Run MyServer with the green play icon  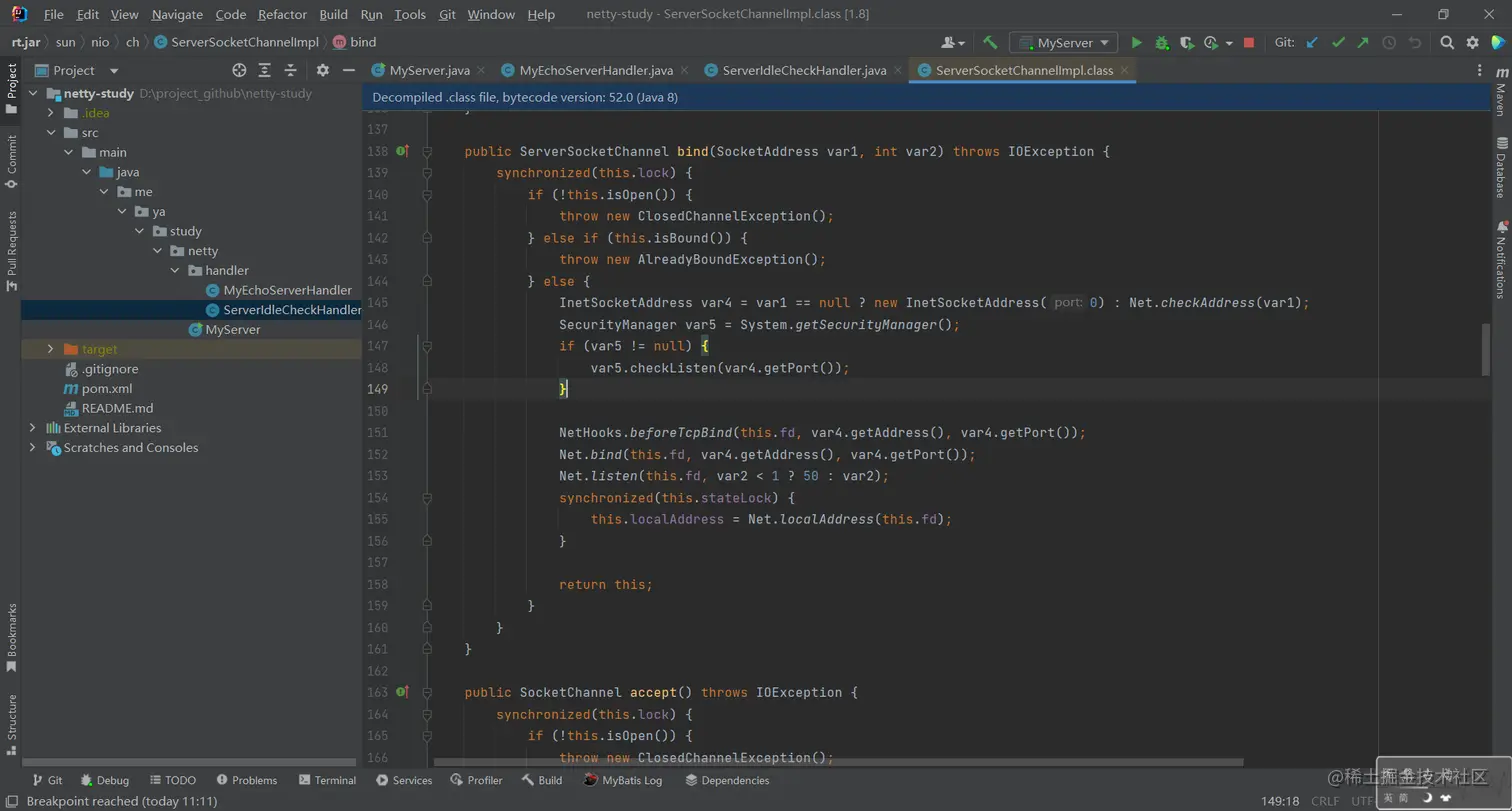pyautogui.click(x=1136, y=43)
